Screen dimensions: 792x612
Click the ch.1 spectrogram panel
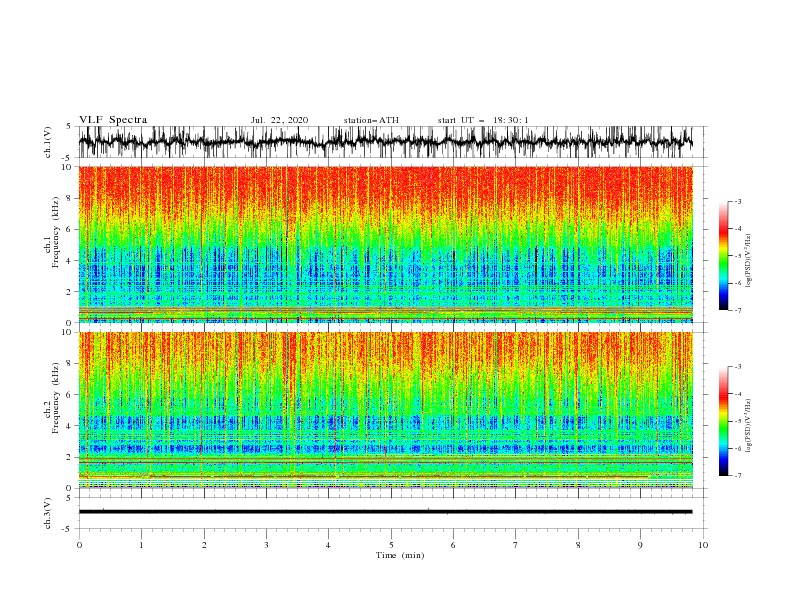coord(385,244)
